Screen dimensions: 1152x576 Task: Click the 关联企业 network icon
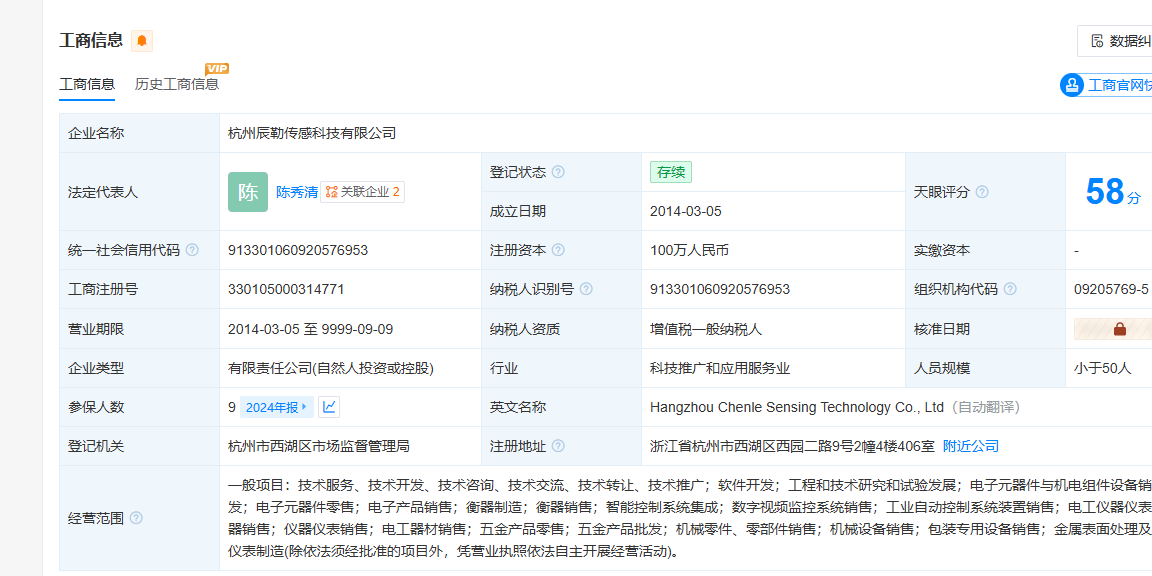click(x=331, y=192)
